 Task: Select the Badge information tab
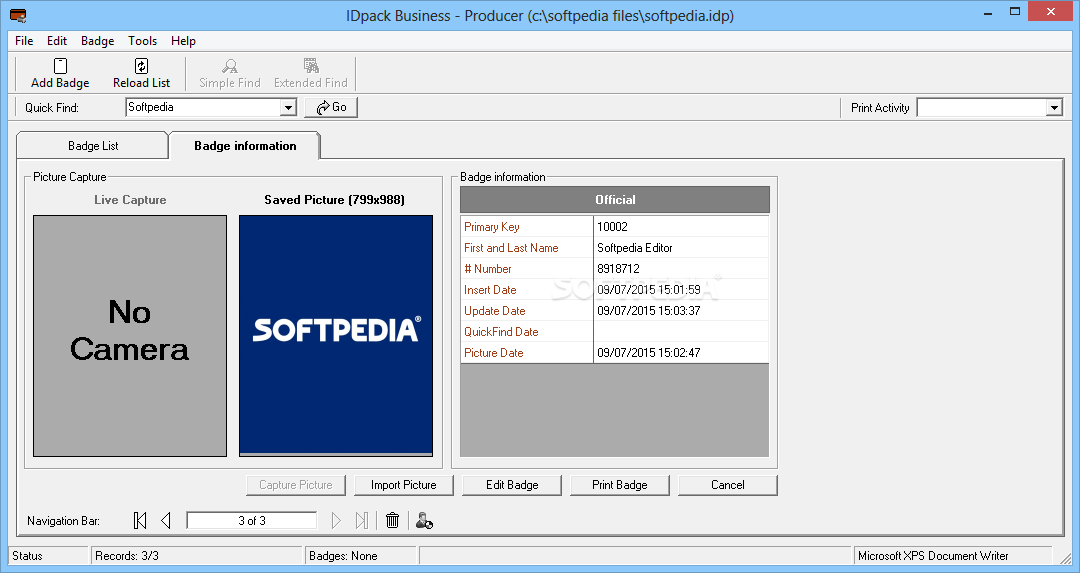click(x=245, y=146)
